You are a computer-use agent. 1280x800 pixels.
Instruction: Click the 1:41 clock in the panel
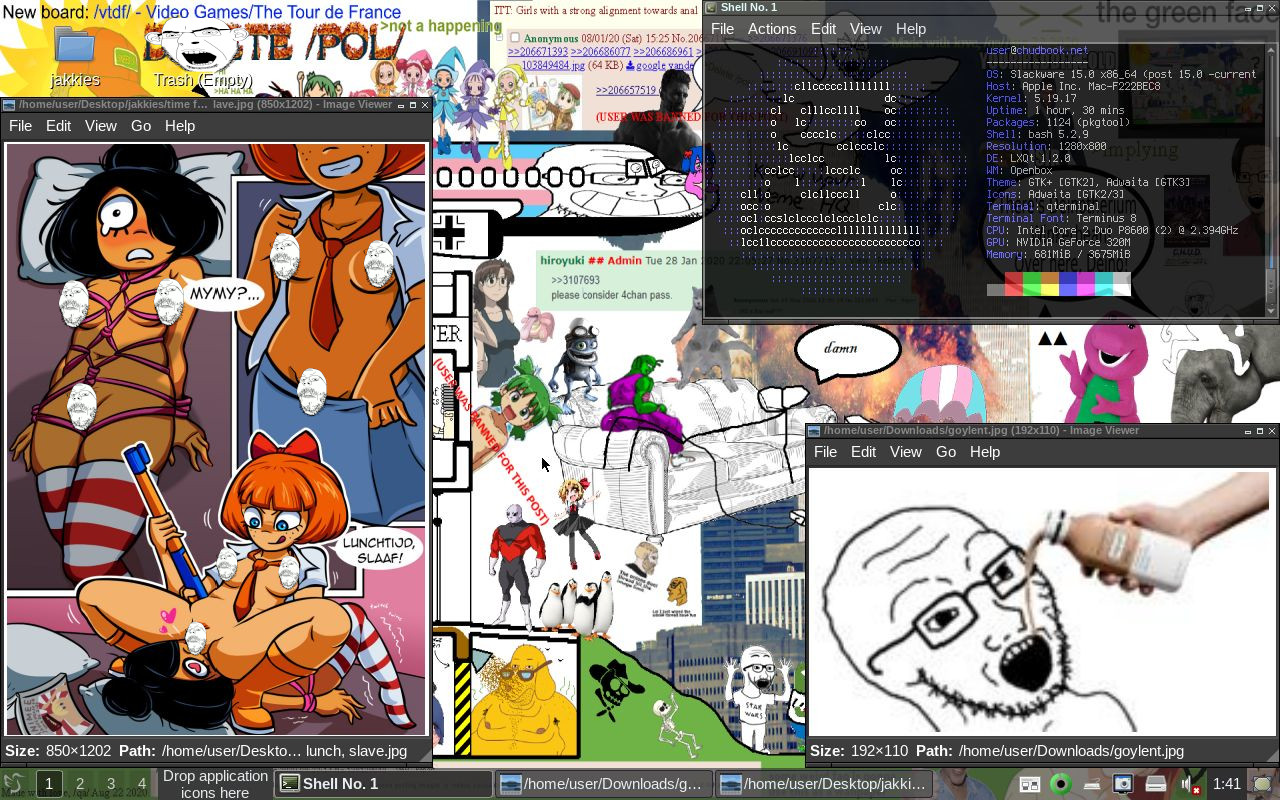pyautogui.click(x=1227, y=784)
